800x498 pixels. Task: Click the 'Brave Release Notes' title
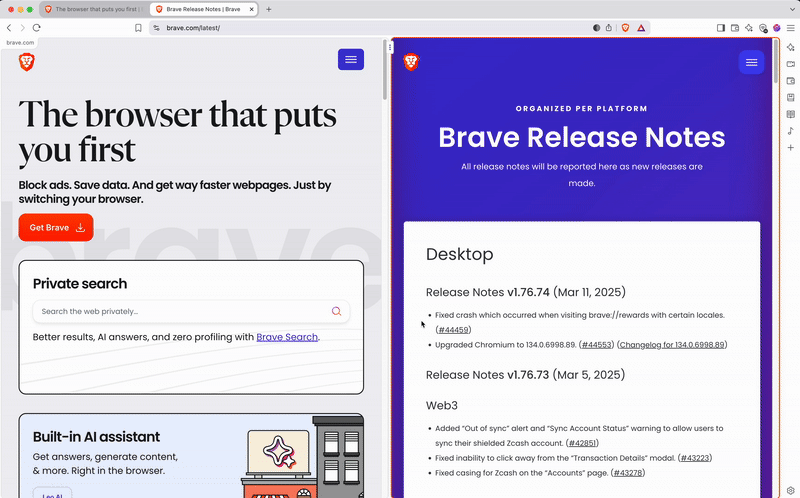[582, 137]
